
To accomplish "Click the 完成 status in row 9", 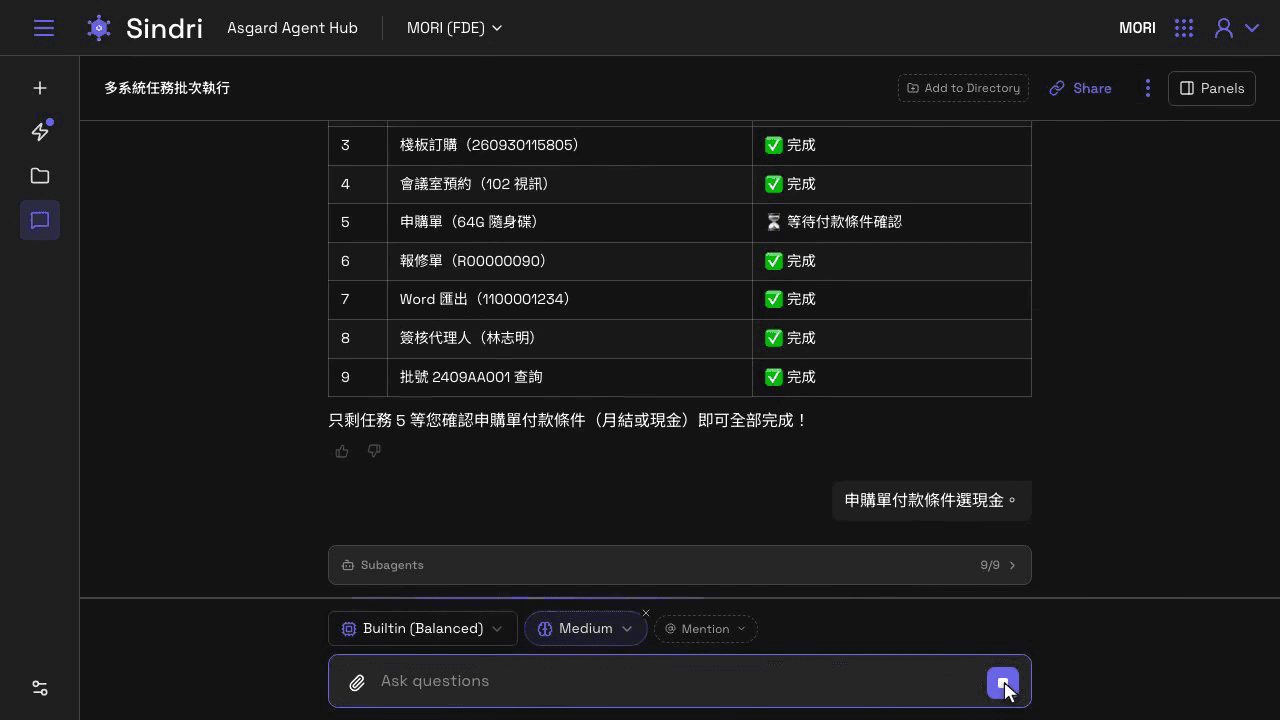I will pyautogui.click(x=892, y=378).
